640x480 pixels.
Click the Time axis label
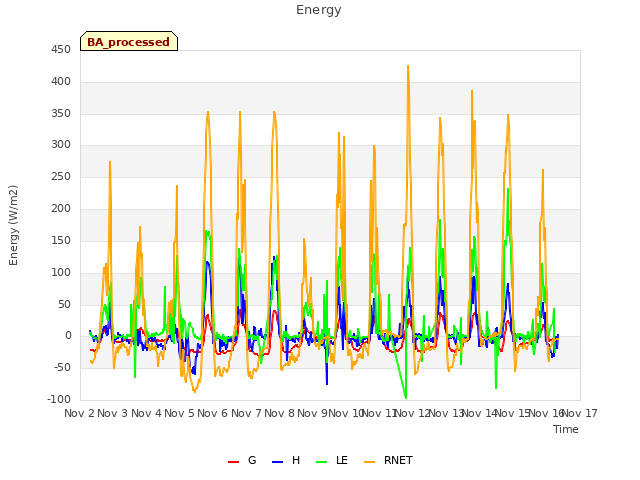566,429
